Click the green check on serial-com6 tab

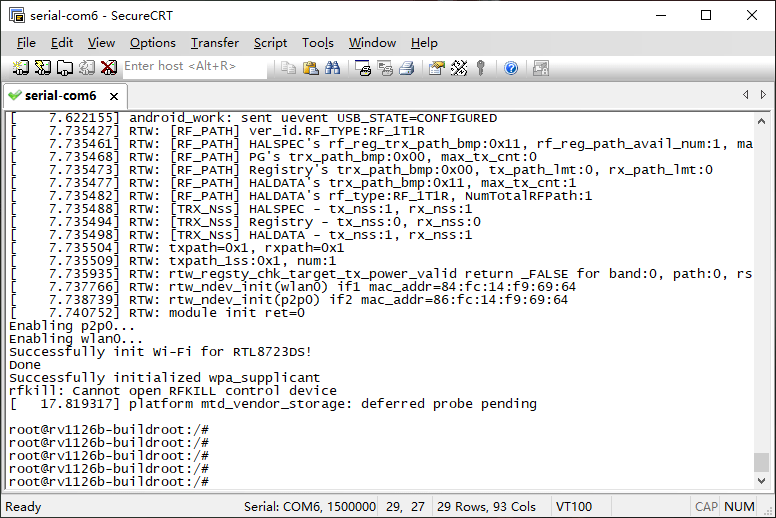click(15, 95)
